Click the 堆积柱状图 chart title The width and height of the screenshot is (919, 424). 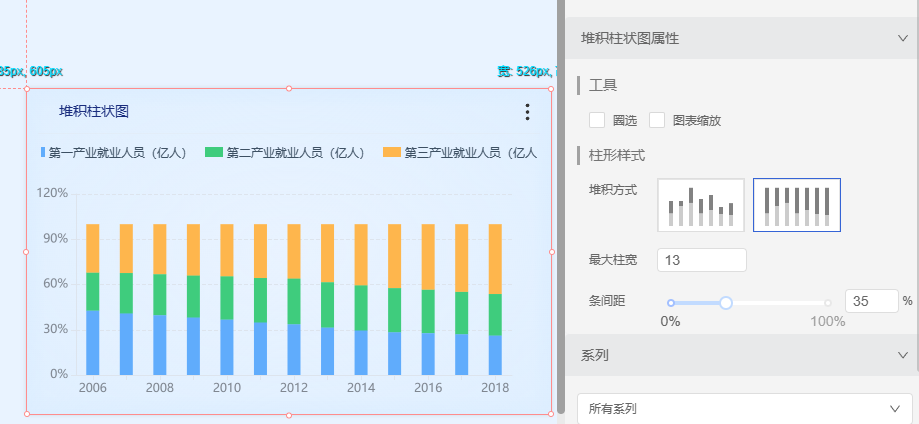click(x=94, y=111)
